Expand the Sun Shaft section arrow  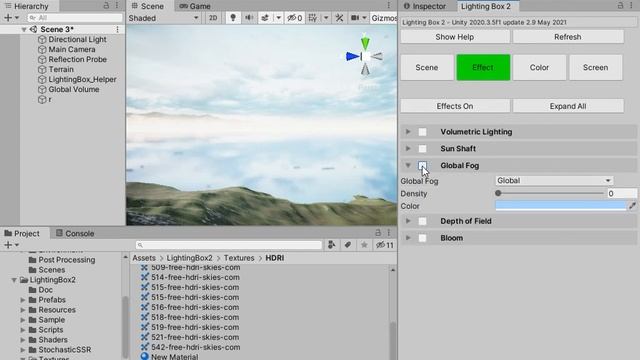click(408, 149)
